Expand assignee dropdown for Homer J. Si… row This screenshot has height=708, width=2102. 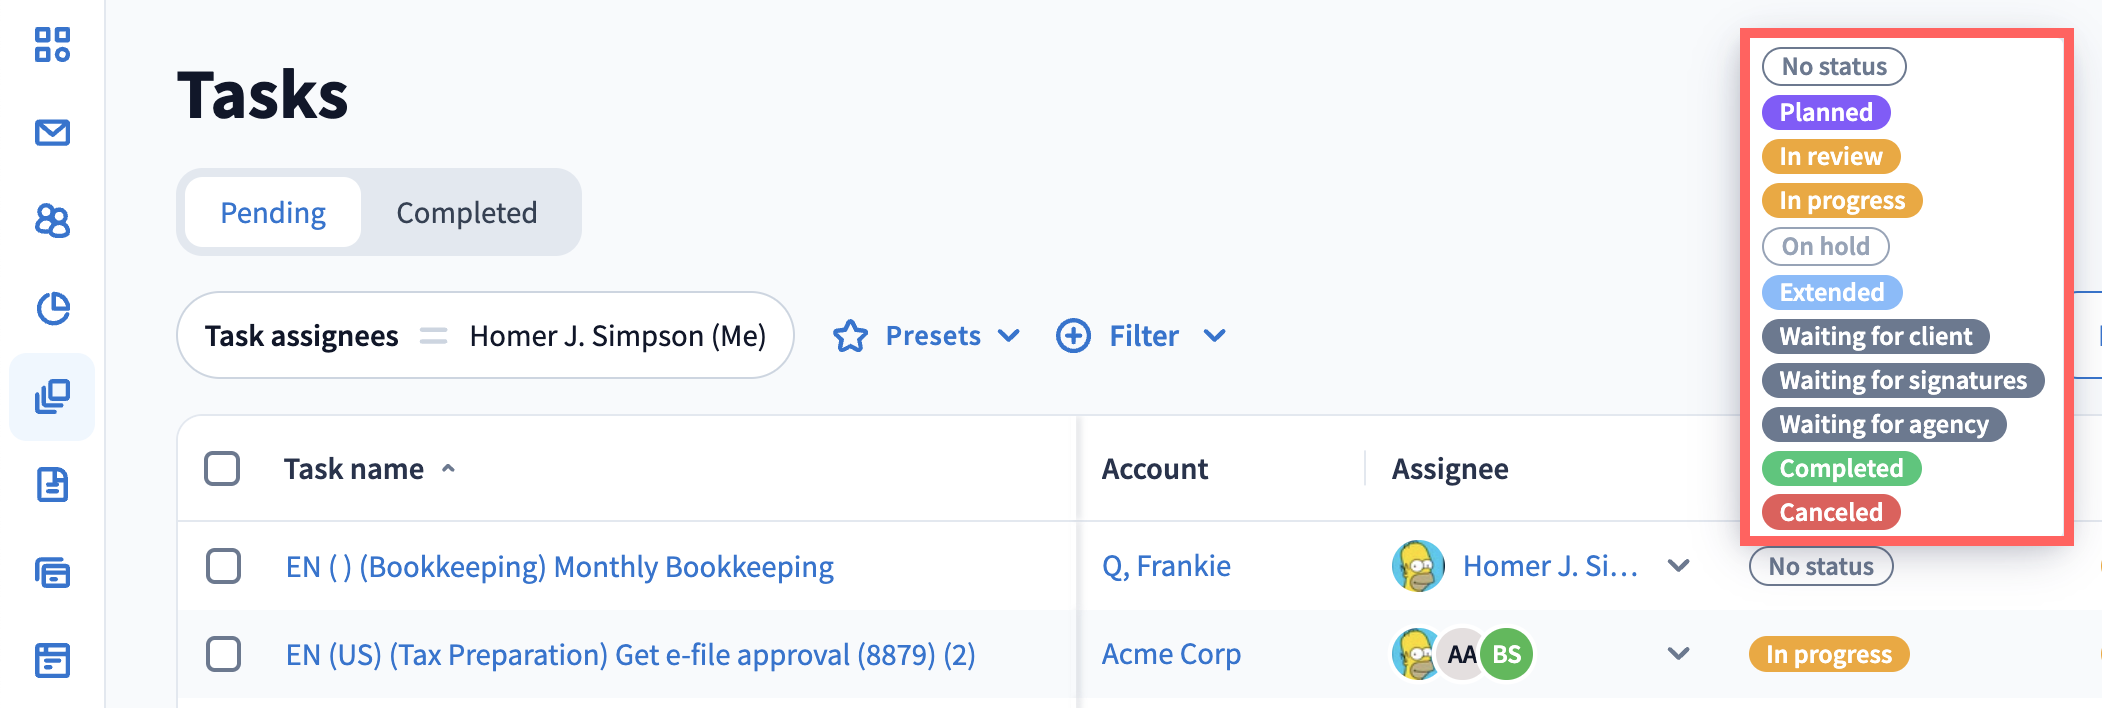[x=1679, y=566]
